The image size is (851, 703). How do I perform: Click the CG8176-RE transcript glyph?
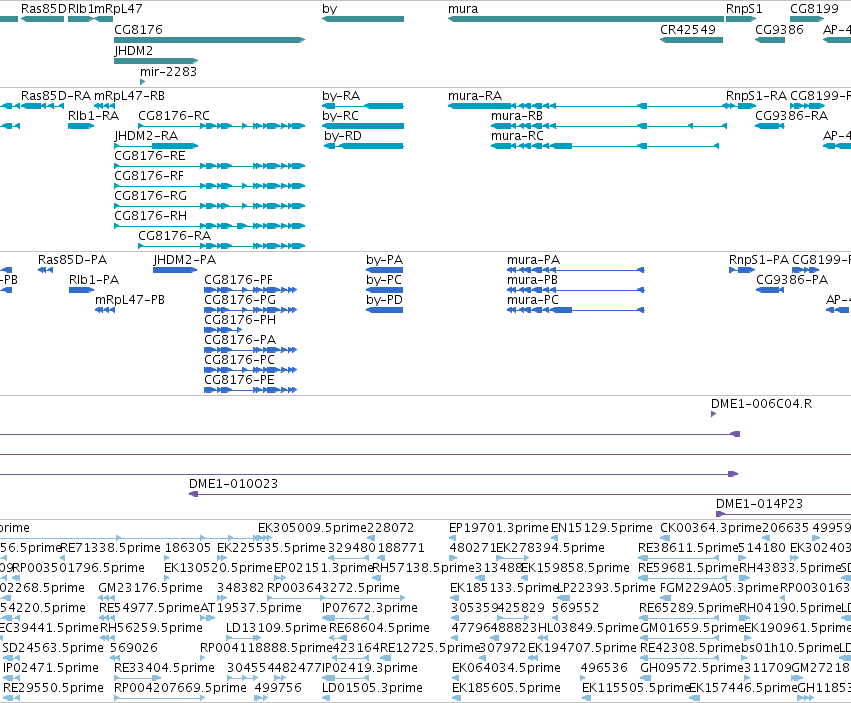[209, 166]
